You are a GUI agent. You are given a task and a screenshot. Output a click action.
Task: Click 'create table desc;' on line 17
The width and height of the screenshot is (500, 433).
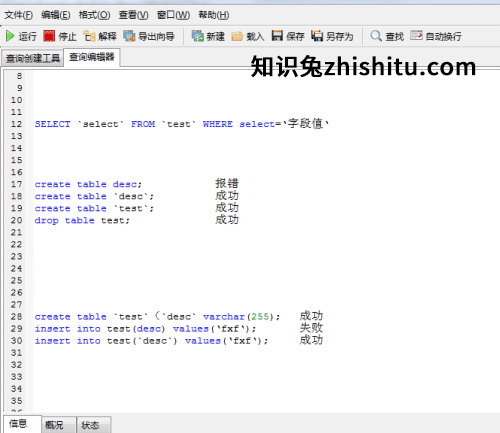(88, 184)
